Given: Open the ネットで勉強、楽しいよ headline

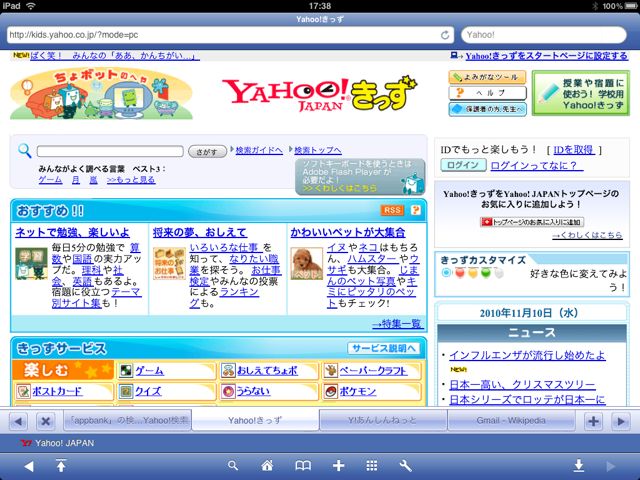Looking at the screenshot, I should coord(72,233).
